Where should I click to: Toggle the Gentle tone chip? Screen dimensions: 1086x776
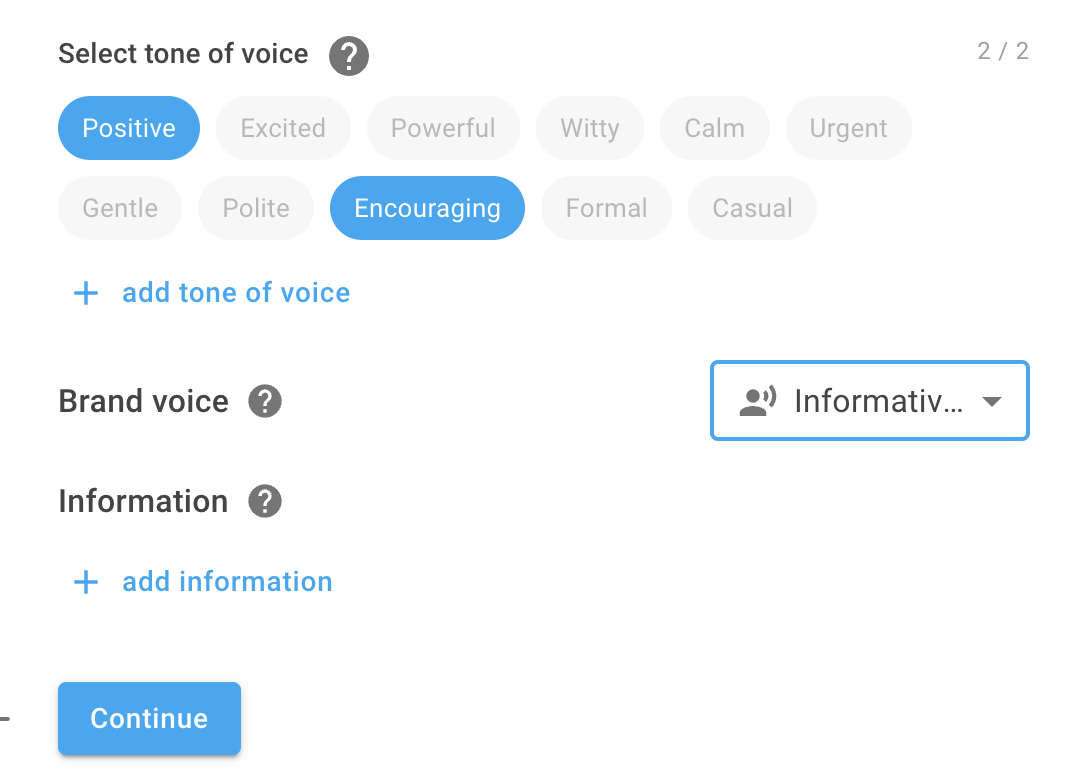click(120, 208)
